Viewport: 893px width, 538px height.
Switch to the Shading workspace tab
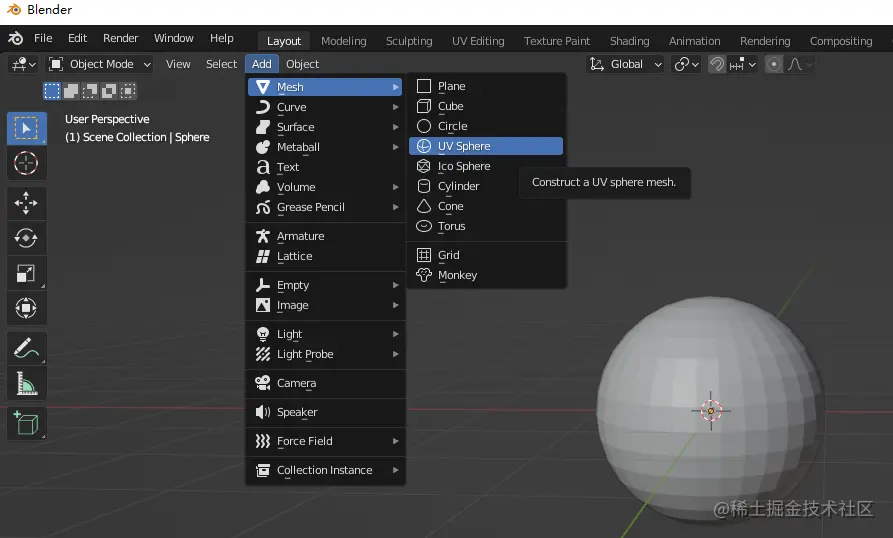coord(629,41)
